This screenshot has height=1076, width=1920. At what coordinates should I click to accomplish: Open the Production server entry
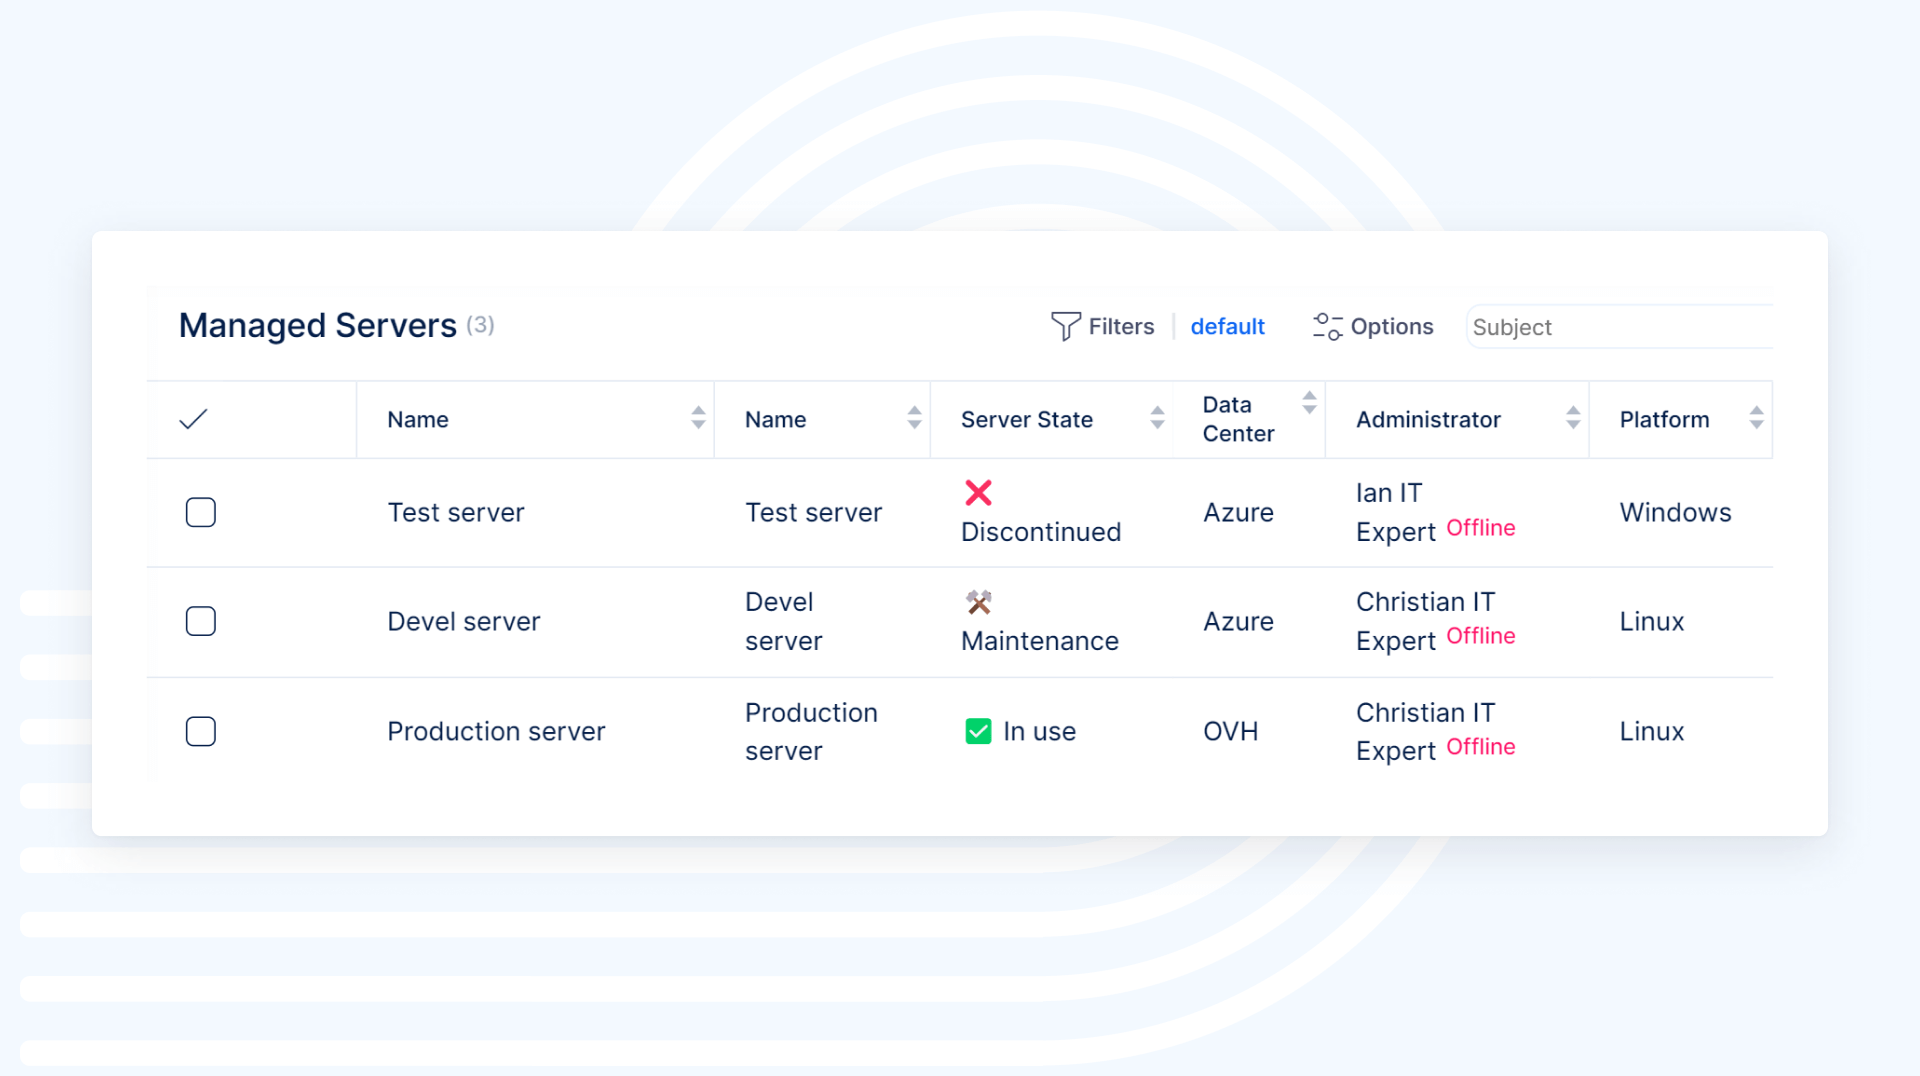click(x=496, y=731)
